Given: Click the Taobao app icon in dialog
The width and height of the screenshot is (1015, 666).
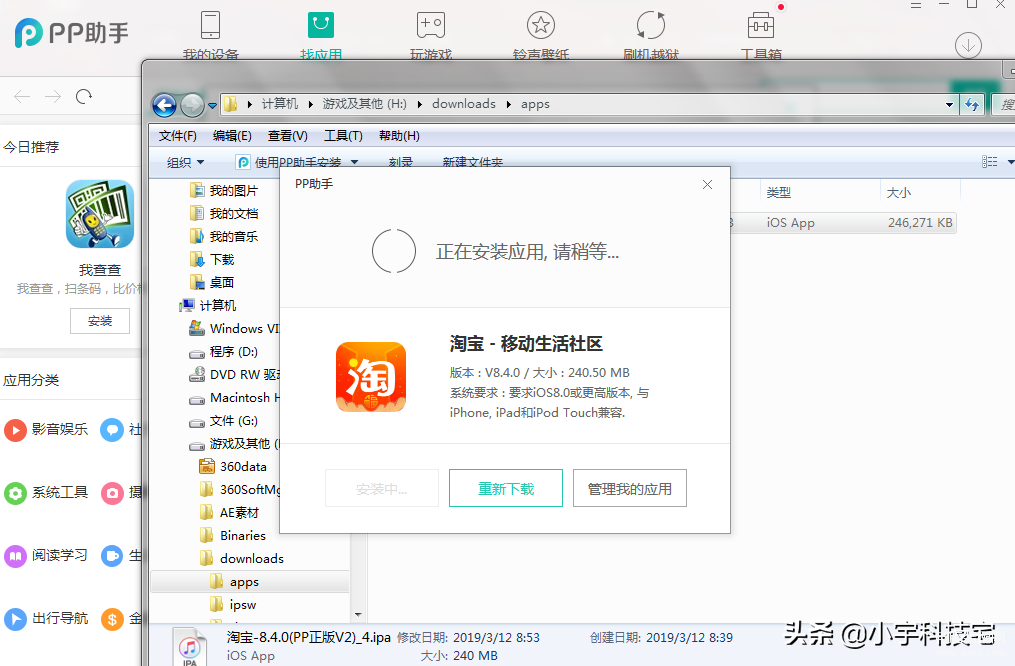Looking at the screenshot, I should click(x=371, y=377).
